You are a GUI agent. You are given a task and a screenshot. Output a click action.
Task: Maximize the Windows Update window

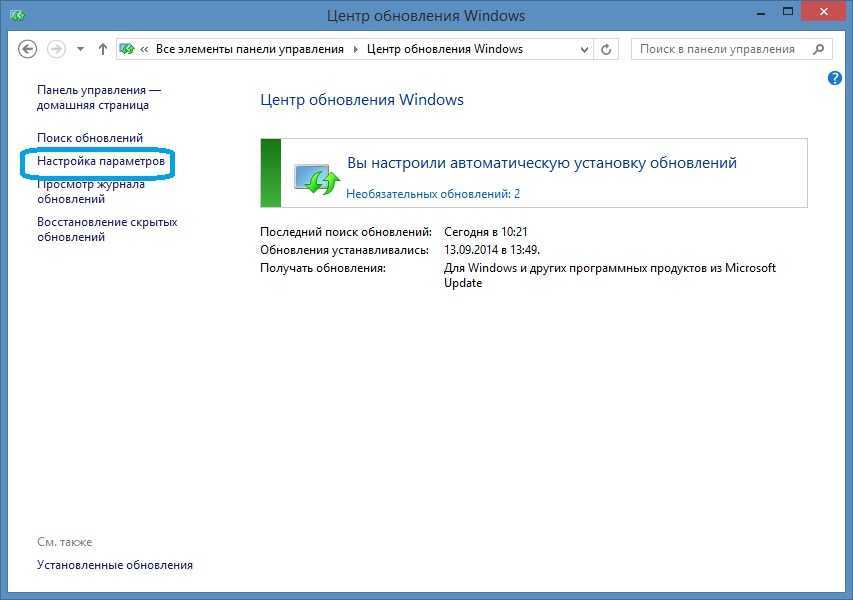click(788, 11)
